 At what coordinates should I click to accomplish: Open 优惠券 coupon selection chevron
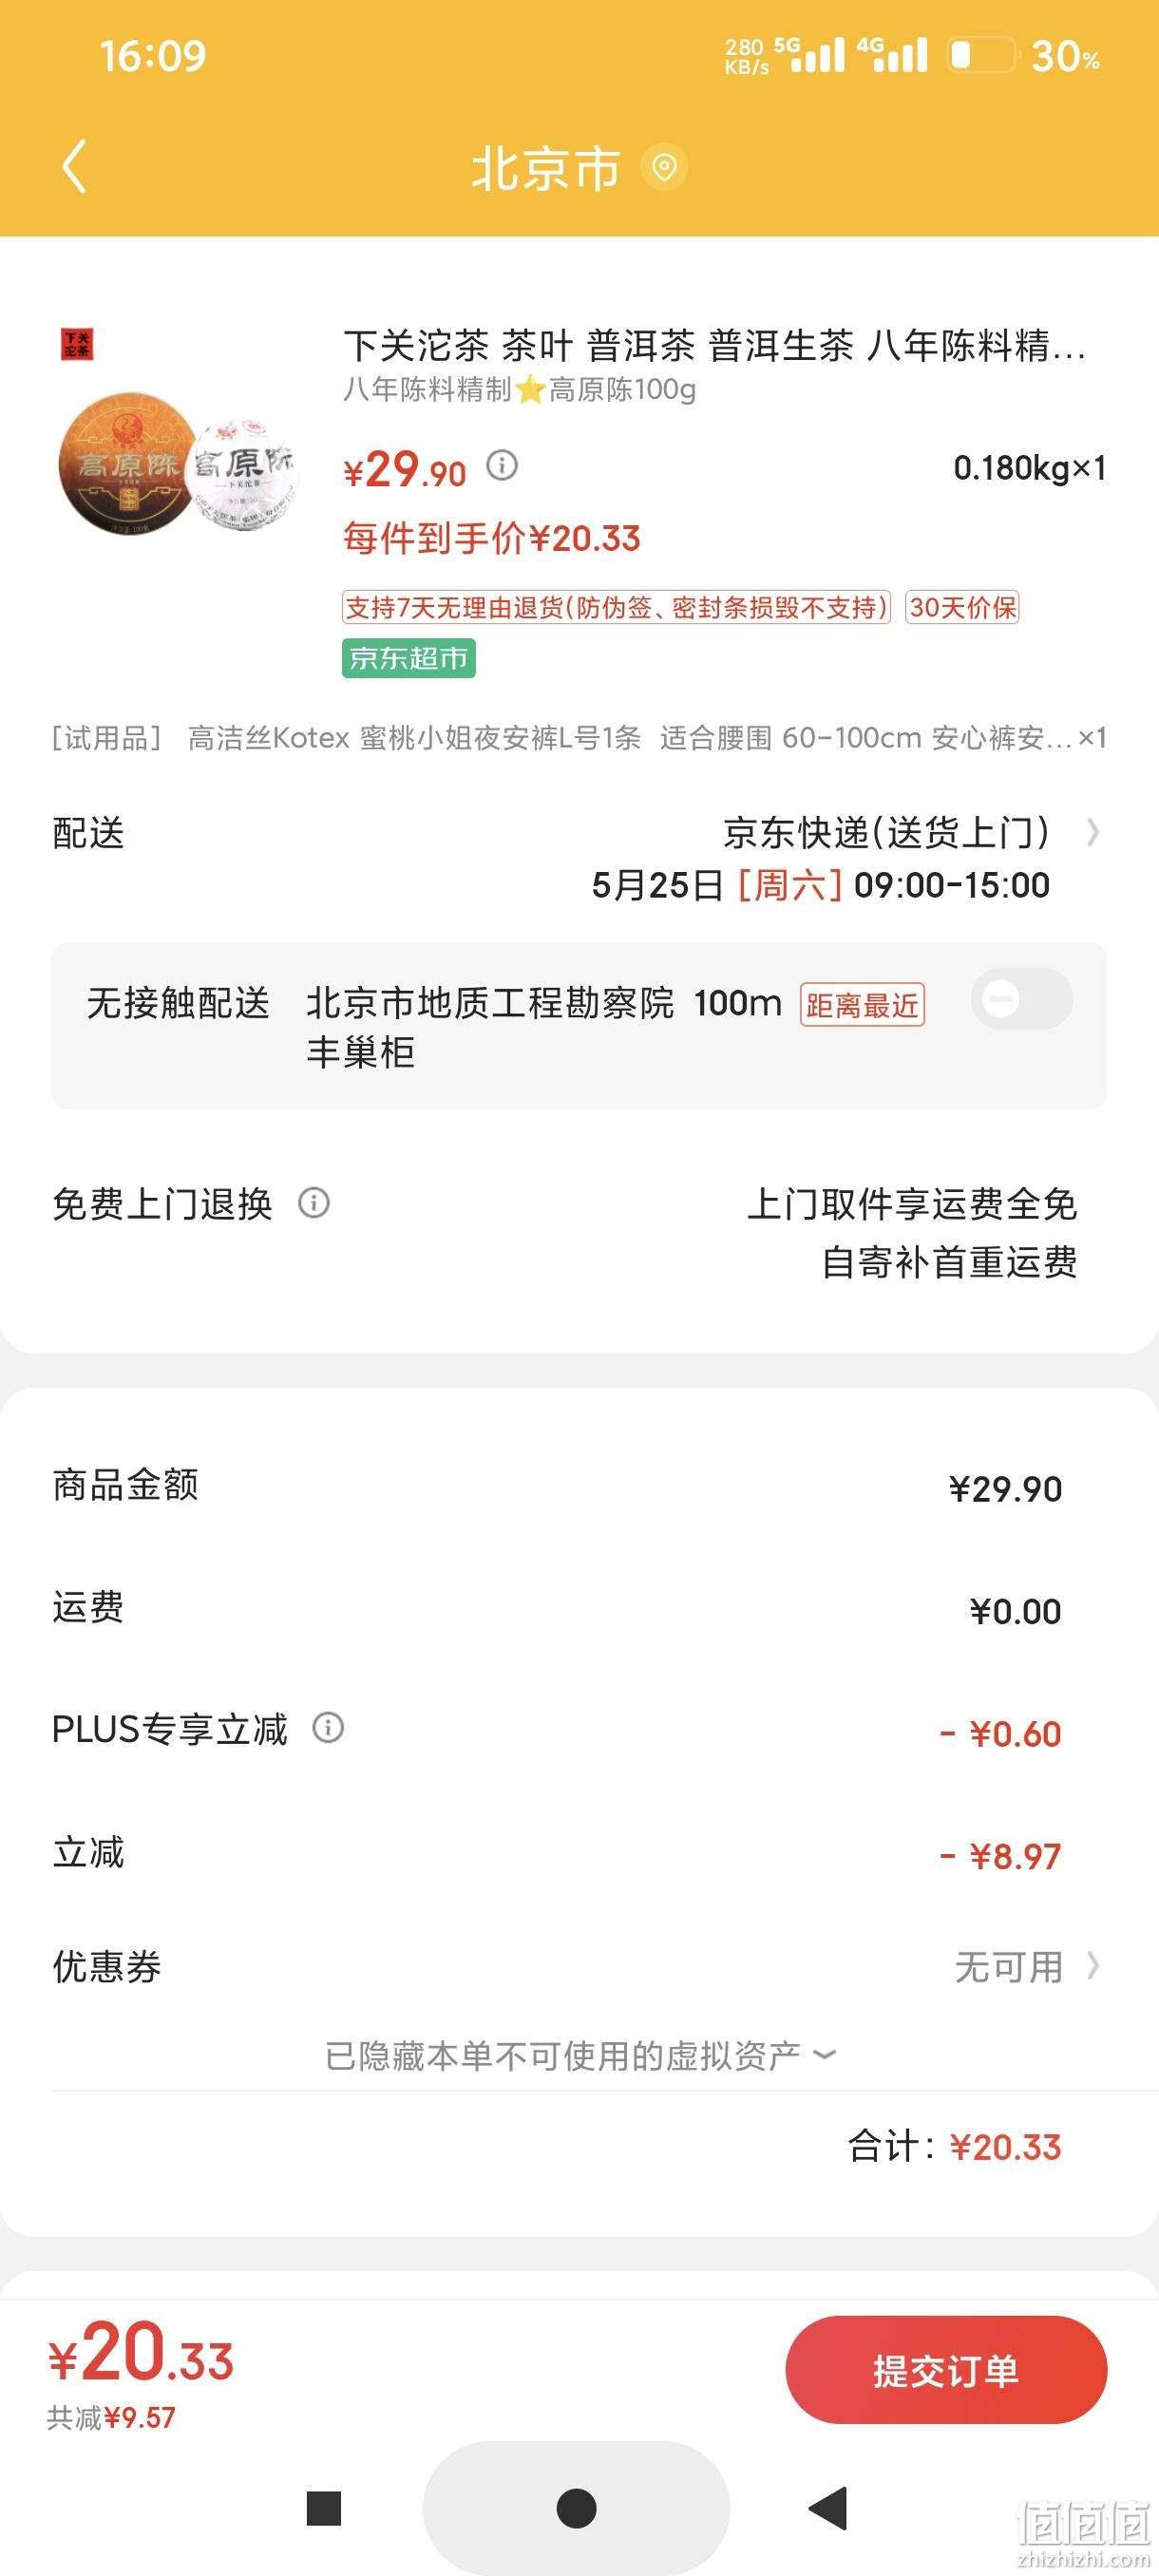[1094, 1967]
